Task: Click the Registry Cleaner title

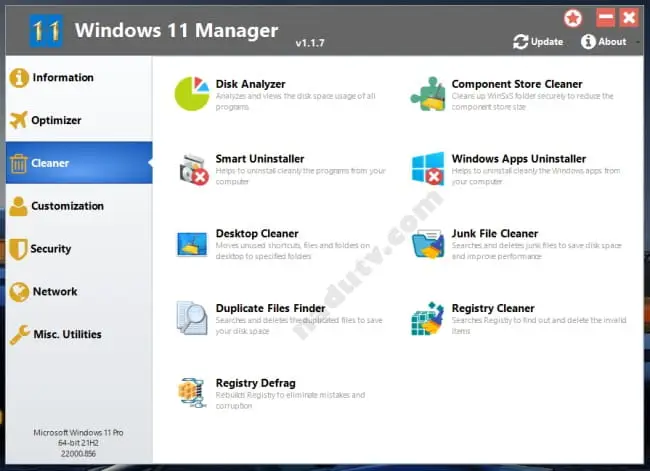Action: click(x=493, y=308)
